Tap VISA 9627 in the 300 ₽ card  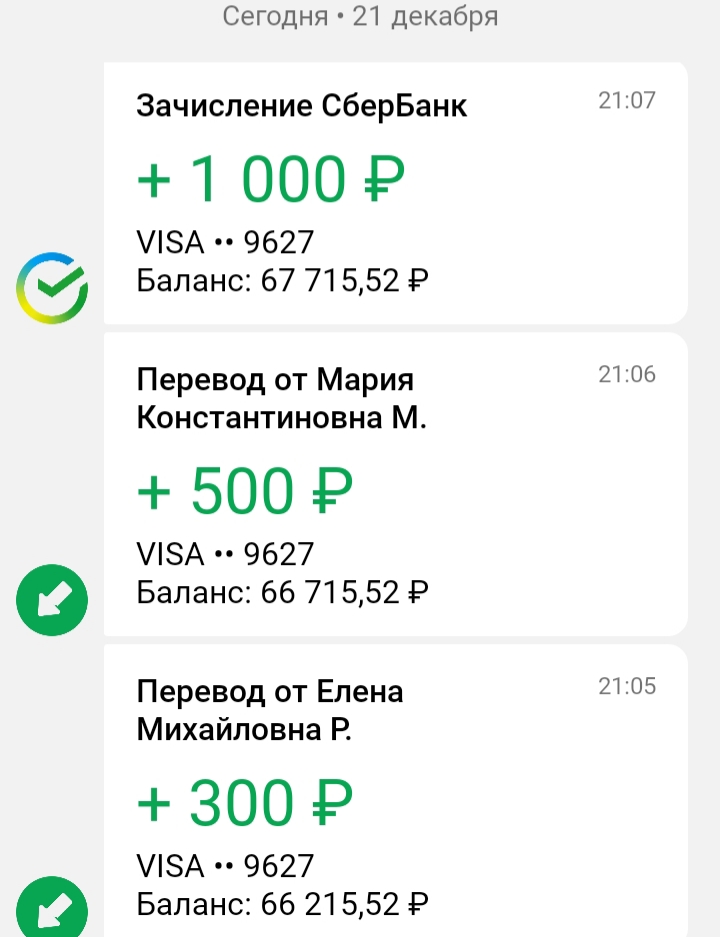pos(225,866)
